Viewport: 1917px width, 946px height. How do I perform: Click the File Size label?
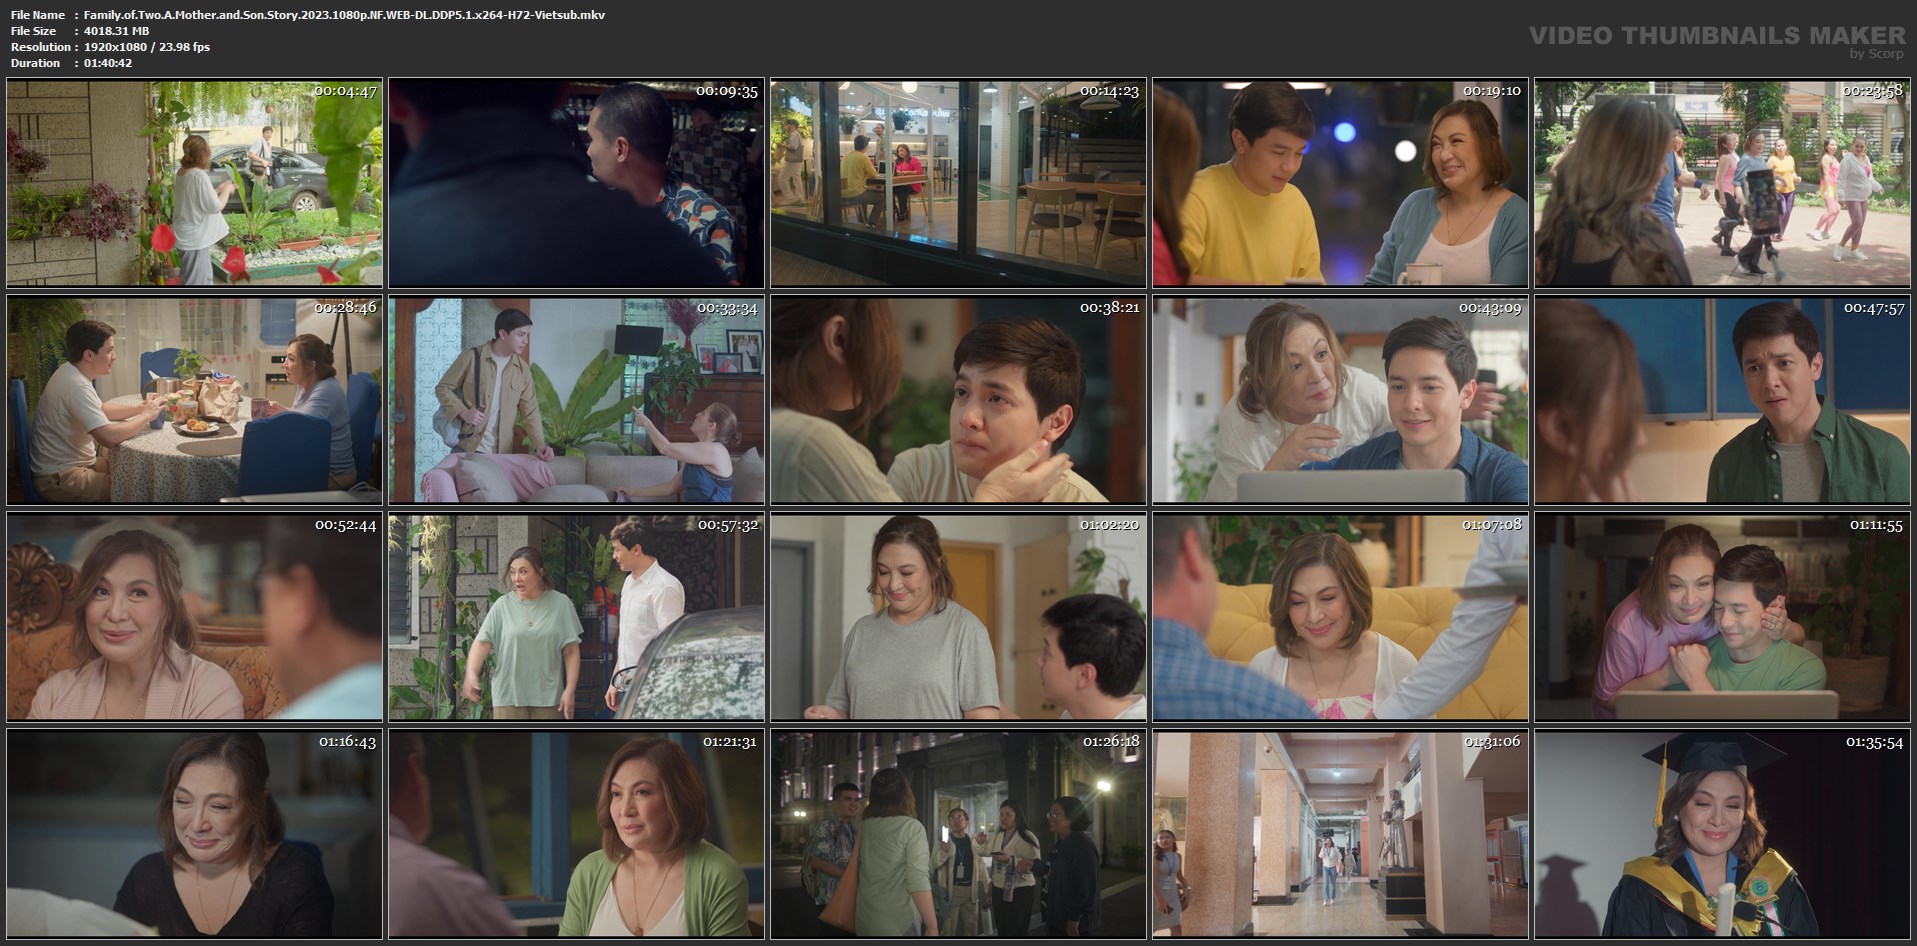coord(33,31)
